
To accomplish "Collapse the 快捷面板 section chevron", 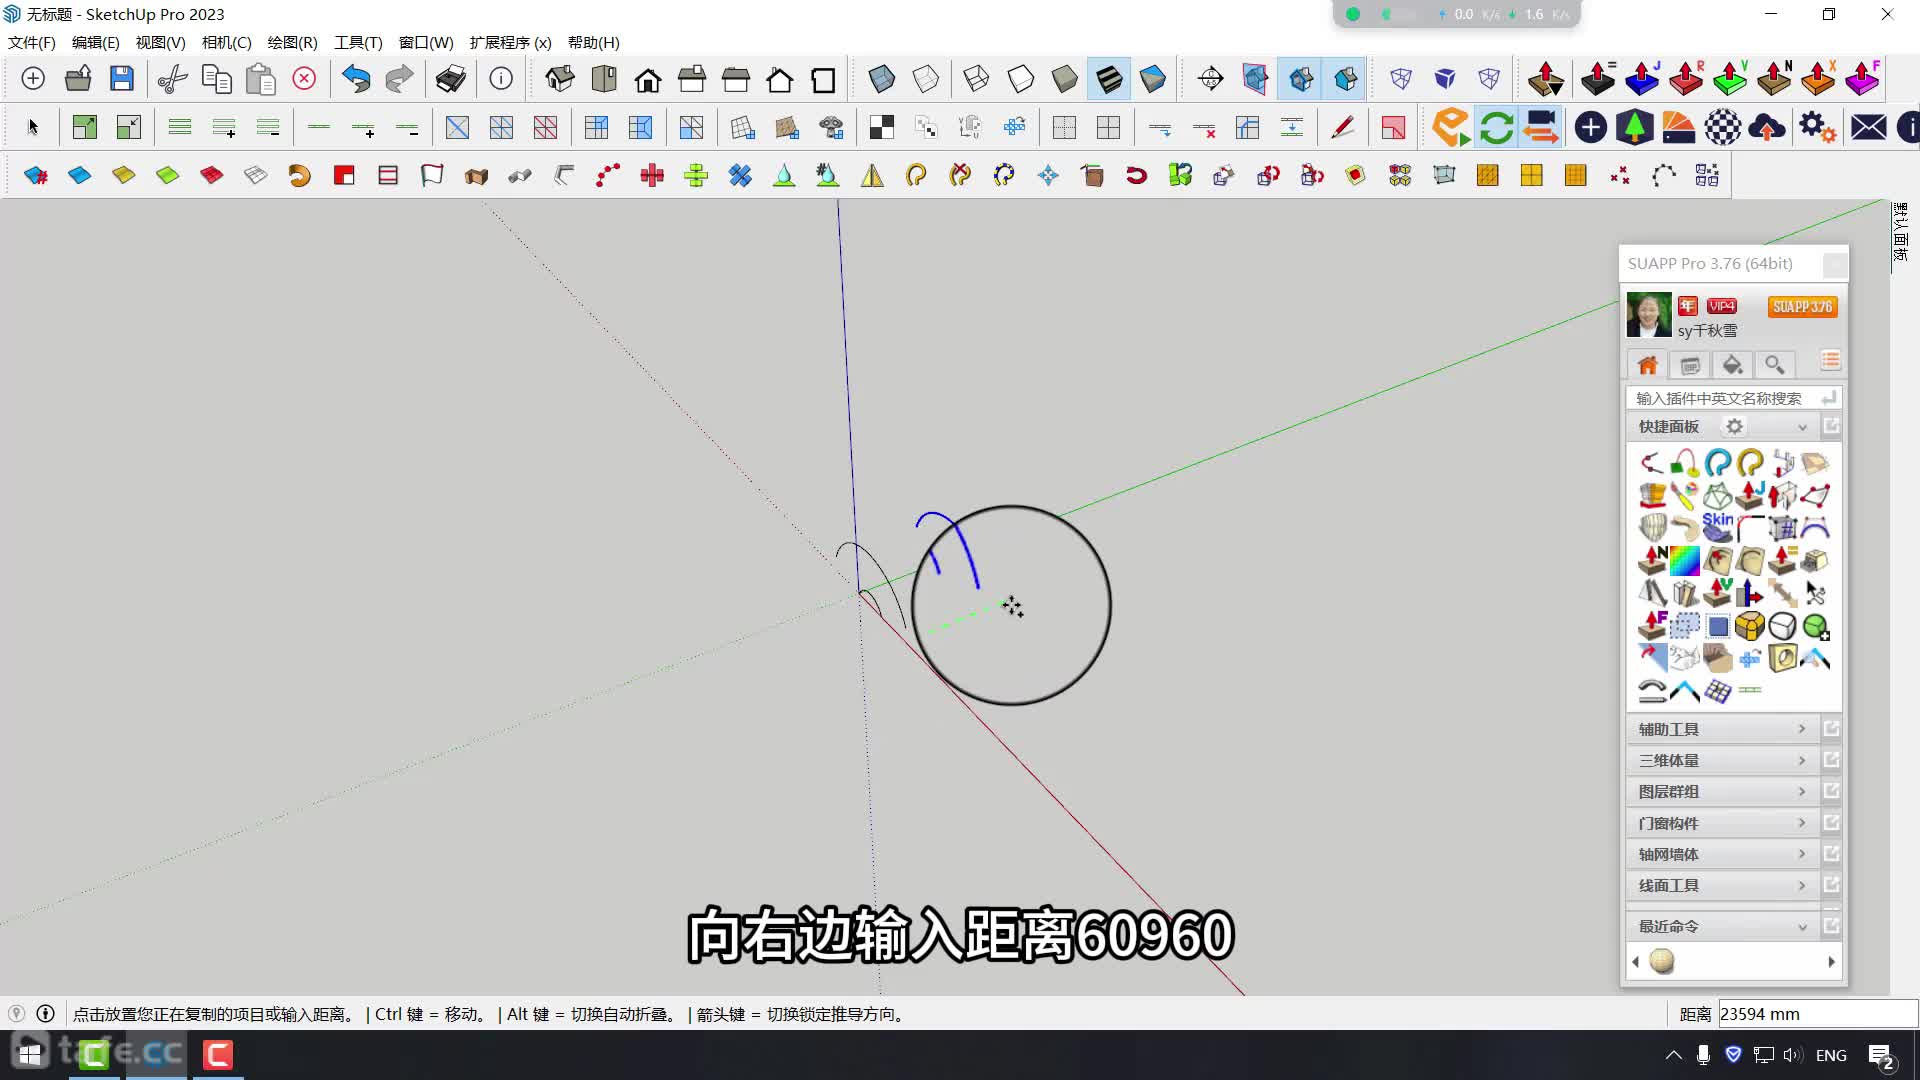I will [x=1802, y=427].
